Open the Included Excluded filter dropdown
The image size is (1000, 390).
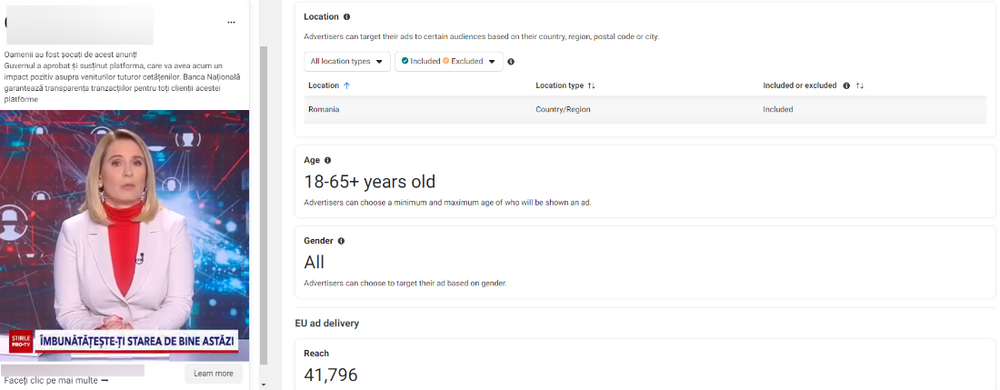tap(449, 62)
